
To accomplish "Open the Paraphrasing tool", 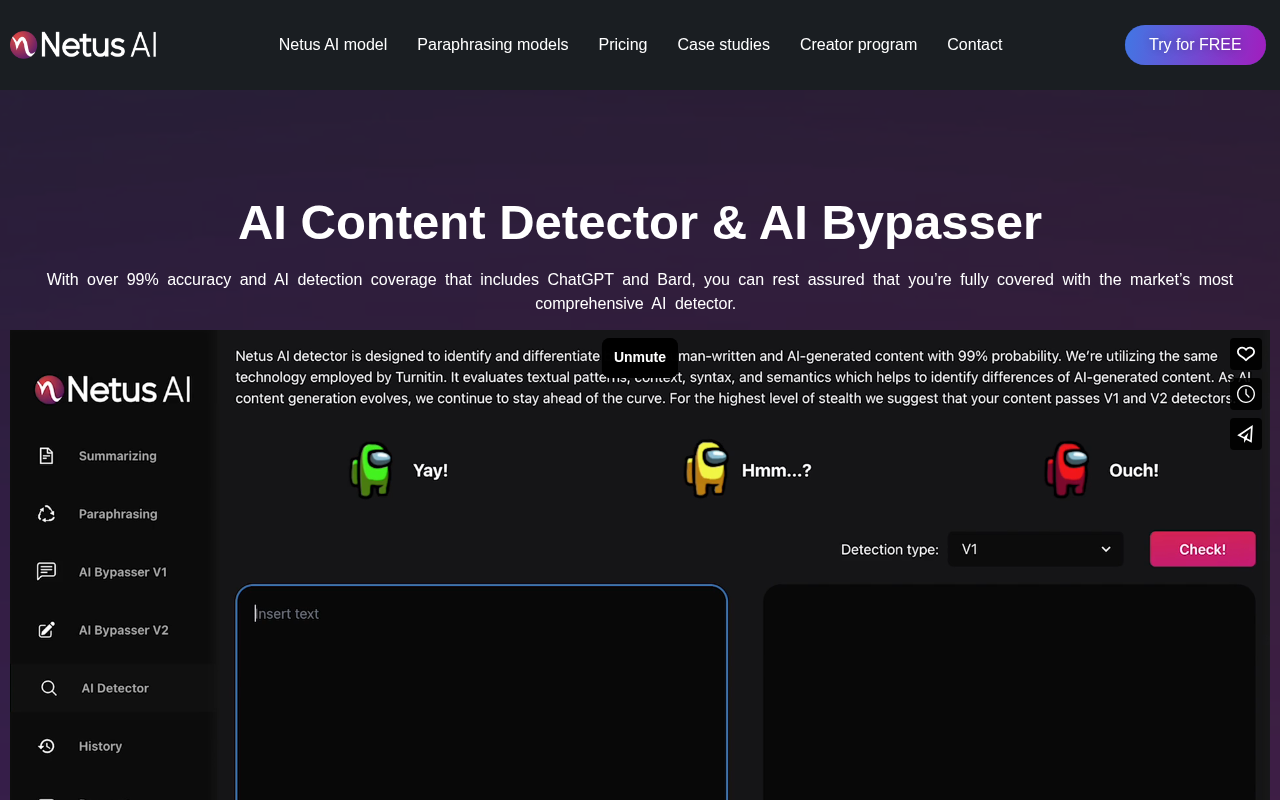I will coord(118,513).
